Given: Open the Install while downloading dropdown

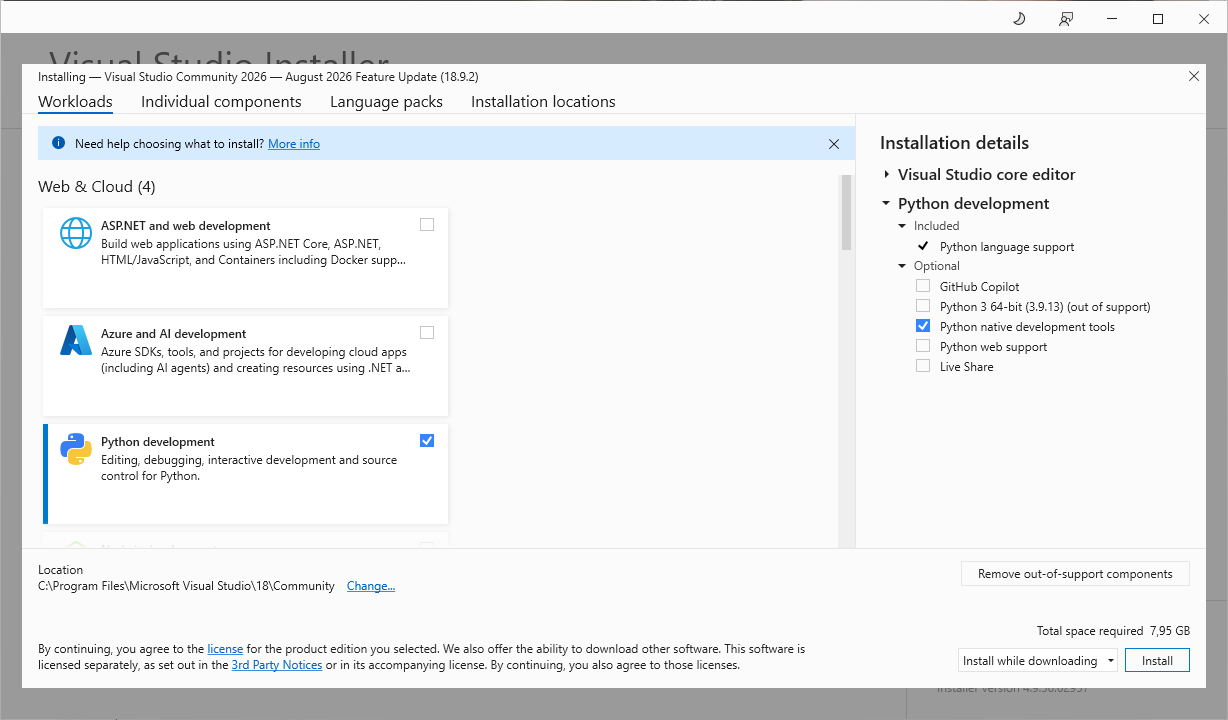Looking at the screenshot, I should (1037, 660).
